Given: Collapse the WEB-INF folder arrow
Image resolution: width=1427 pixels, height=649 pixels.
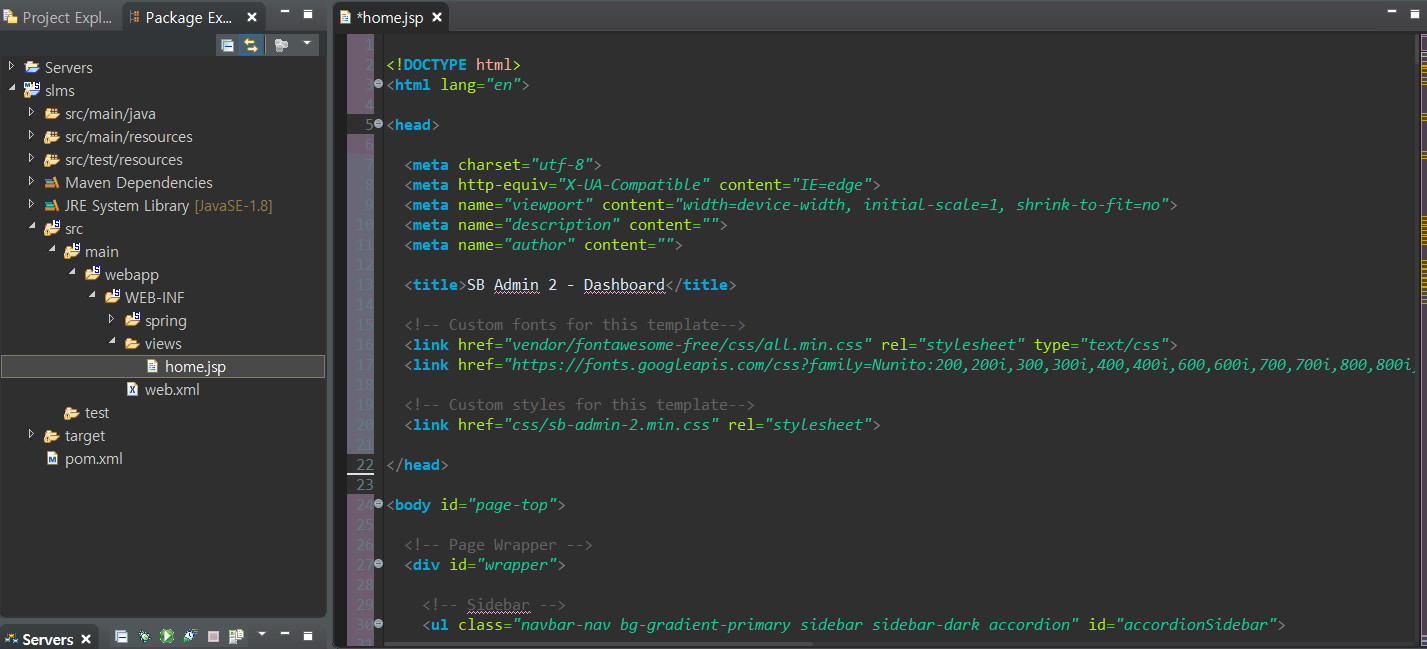Looking at the screenshot, I should pos(91,296).
